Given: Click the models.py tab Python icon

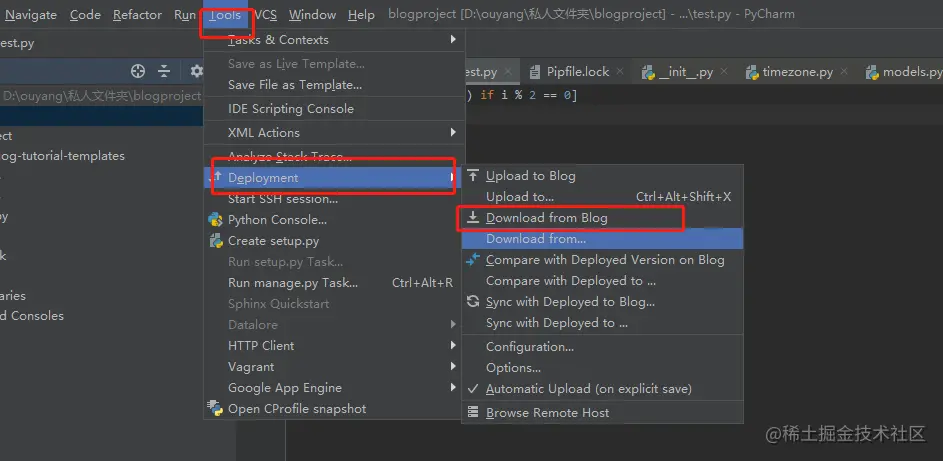Looking at the screenshot, I should coord(872,73).
